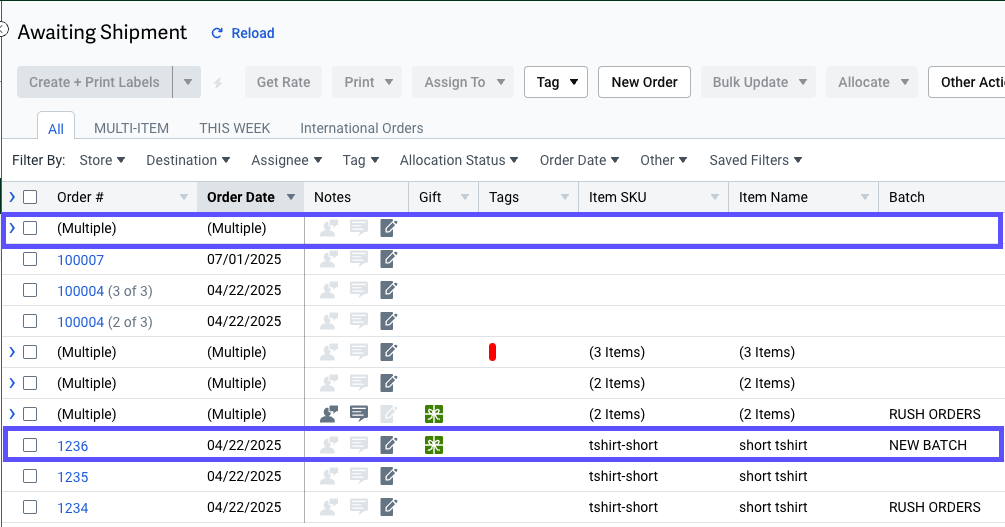Click pencil internal notes icon for order 100007

pos(388,259)
